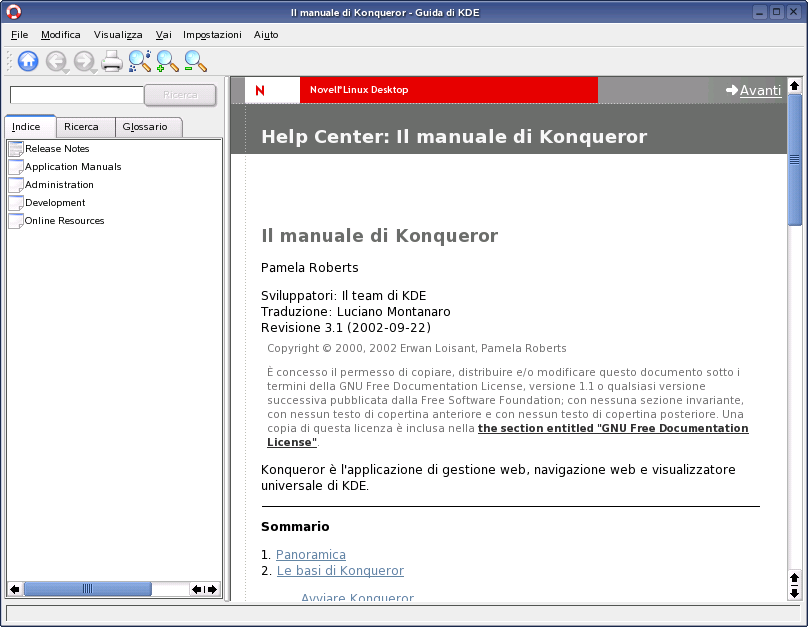808x627 pixels.
Task: Open Le basi di Konqueror link
Action: click(340, 570)
